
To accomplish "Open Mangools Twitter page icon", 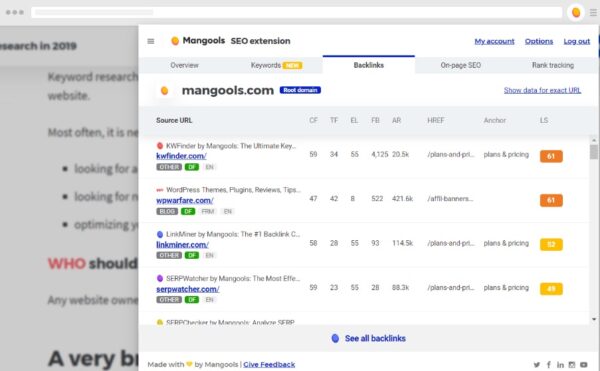I will (537, 364).
